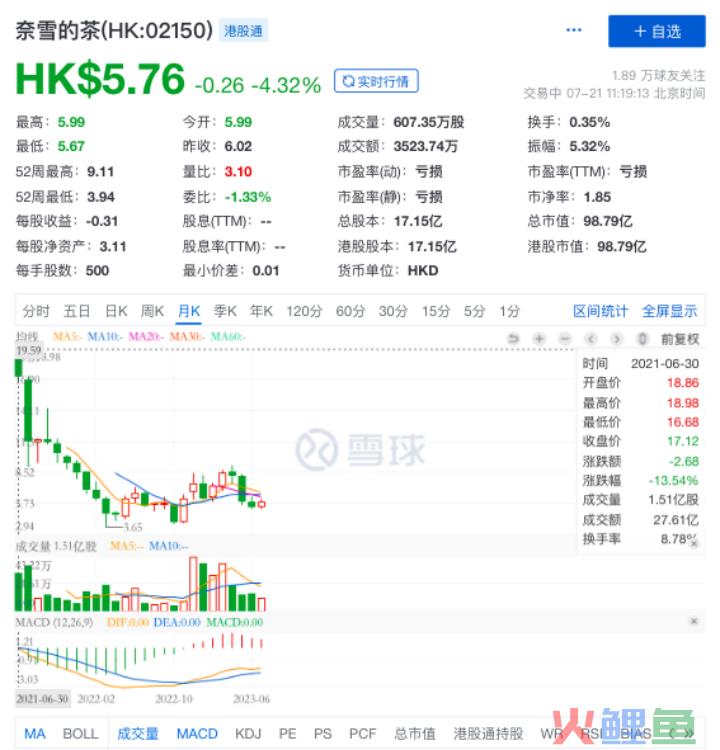Screen dimensions: 720x750
Task: Close the candle detail info panel
Action: point(694,543)
